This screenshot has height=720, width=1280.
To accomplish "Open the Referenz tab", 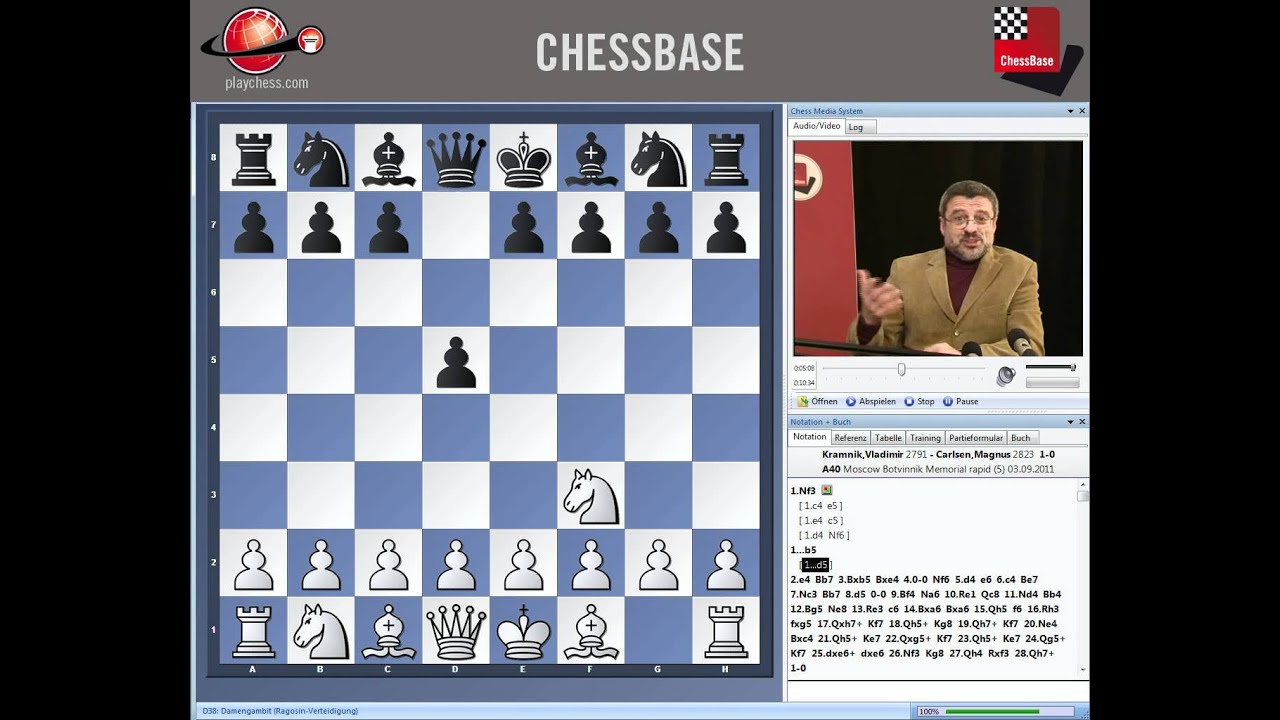I will 850,438.
